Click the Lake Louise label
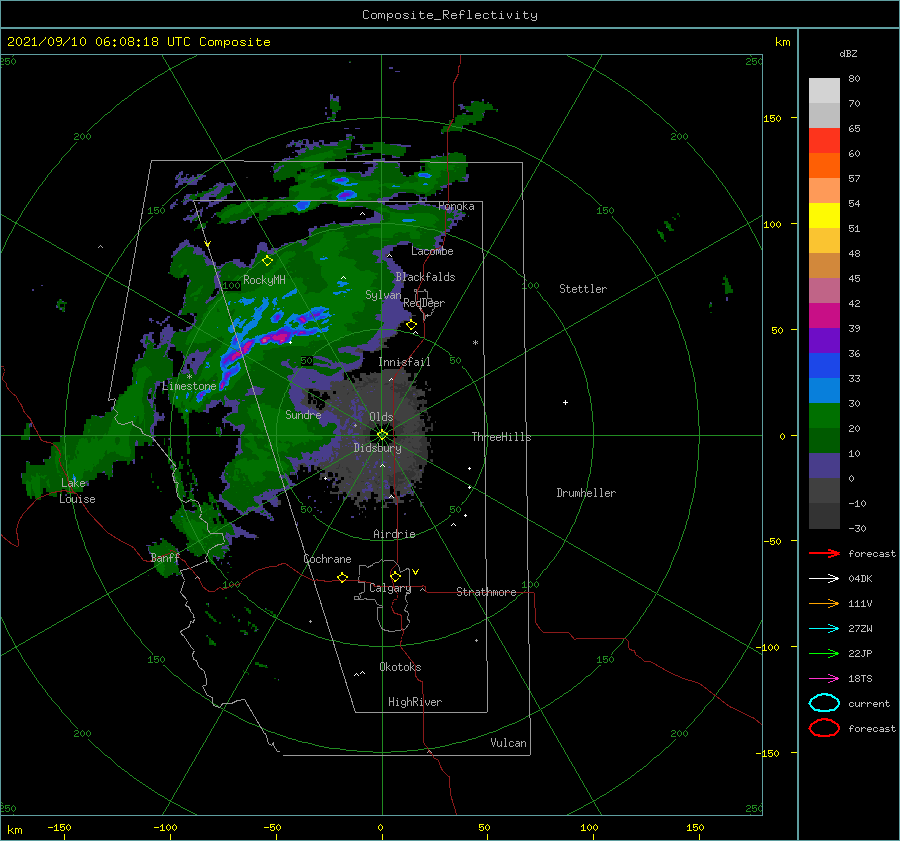900x841 pixels. click(77, 491)
